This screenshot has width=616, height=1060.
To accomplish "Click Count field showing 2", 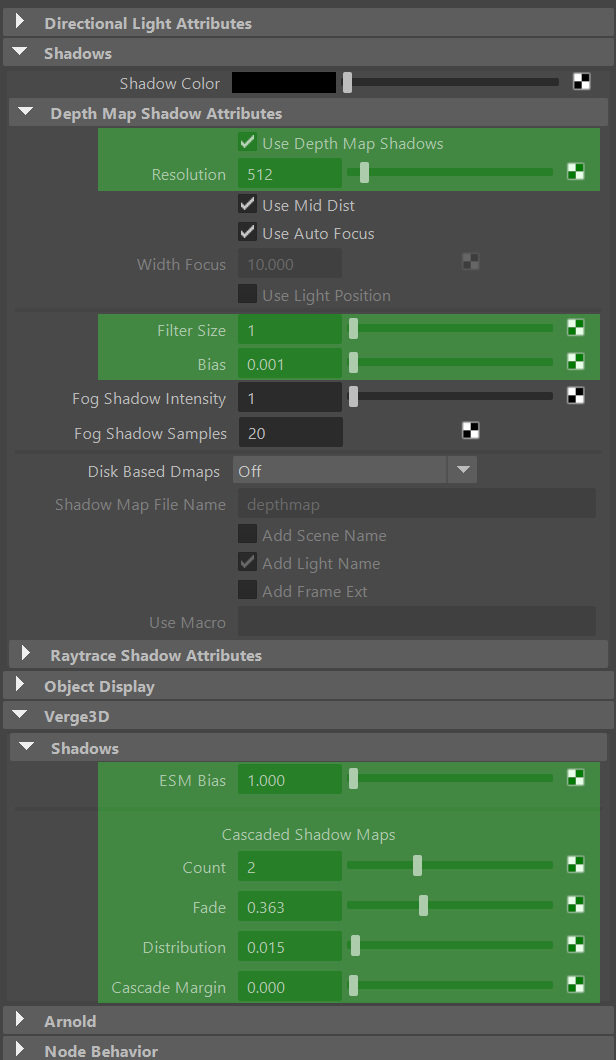I will pyautogui.click(x=290, y=867).
